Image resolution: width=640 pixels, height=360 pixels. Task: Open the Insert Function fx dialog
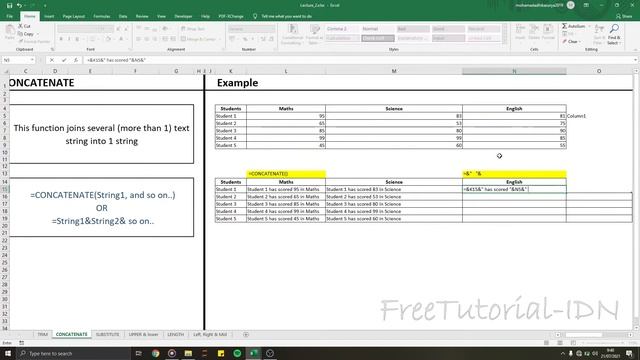[x=76, y=60]
